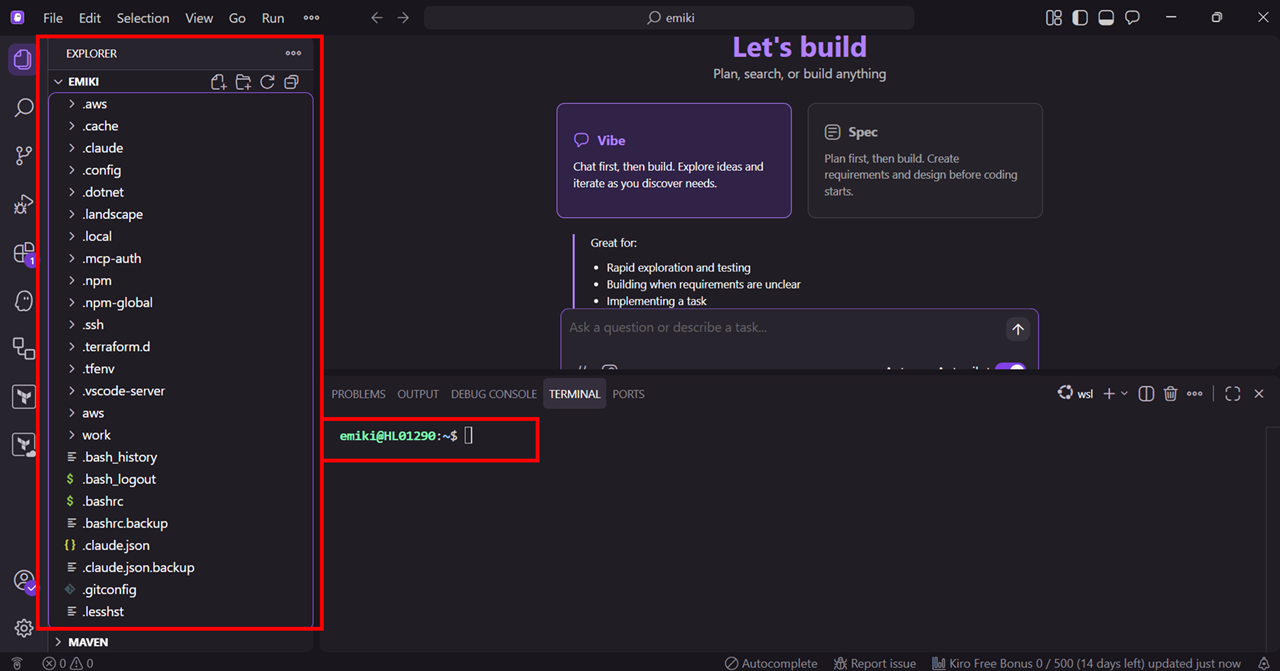Switch to the Debug Console tab
The image size is (1280, 671).
click(494, 394)
